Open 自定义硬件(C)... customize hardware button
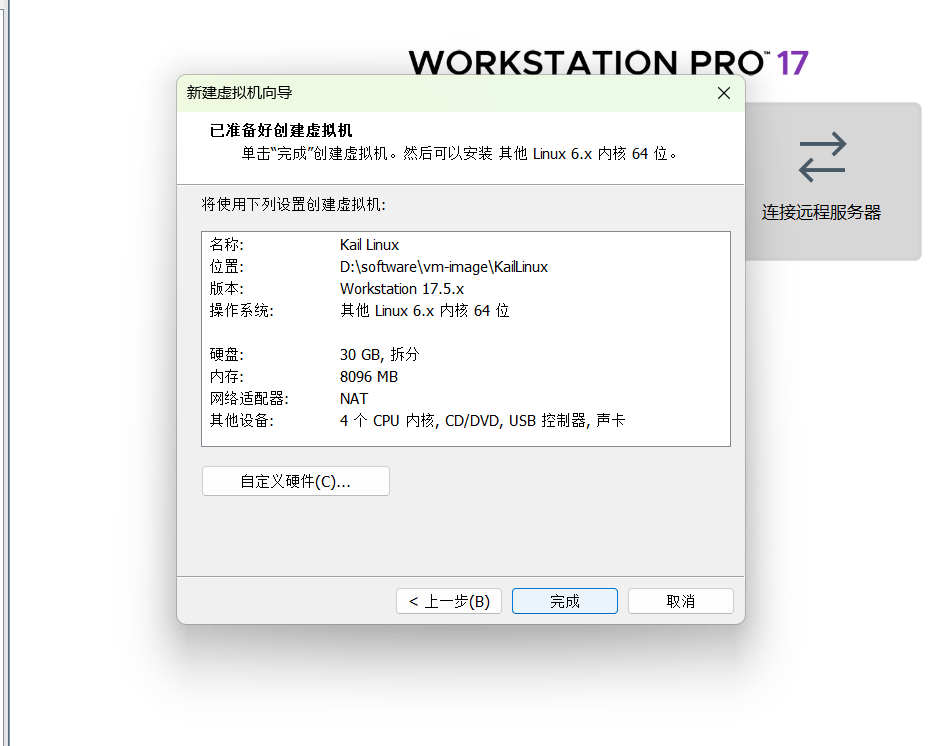This screenshot has height=746, width=948. pyautogui.click(x=296, y=481)
